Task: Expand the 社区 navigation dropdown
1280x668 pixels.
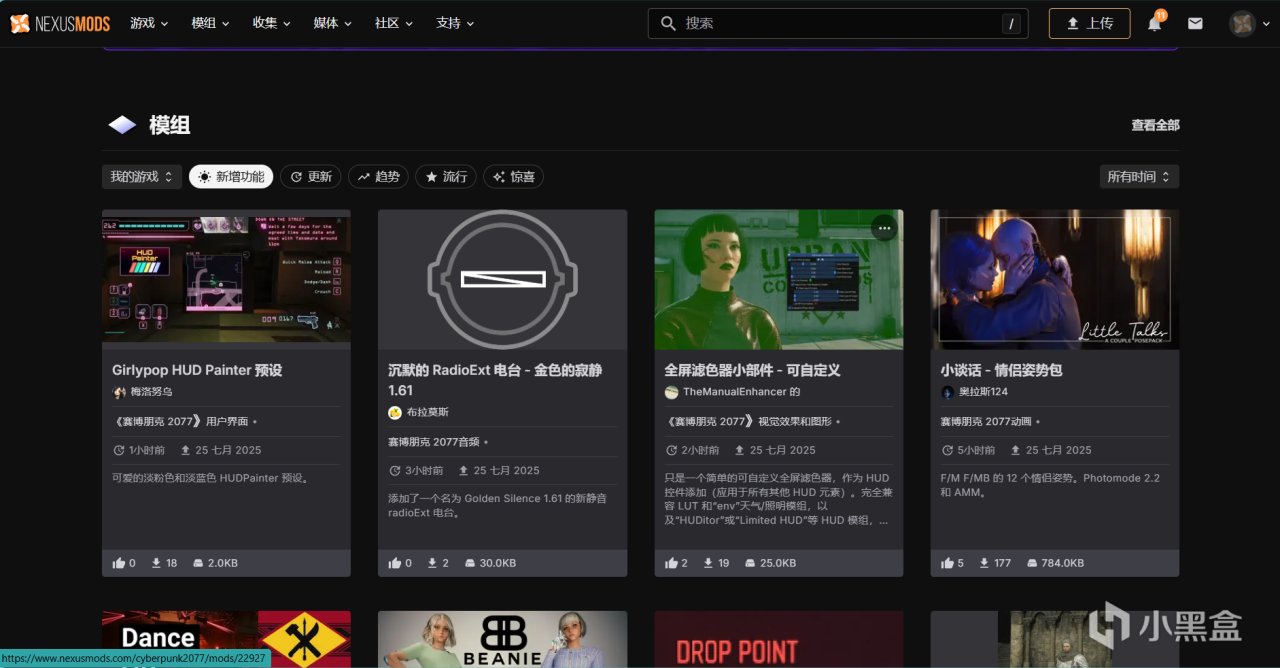Action: click(393, 23)
